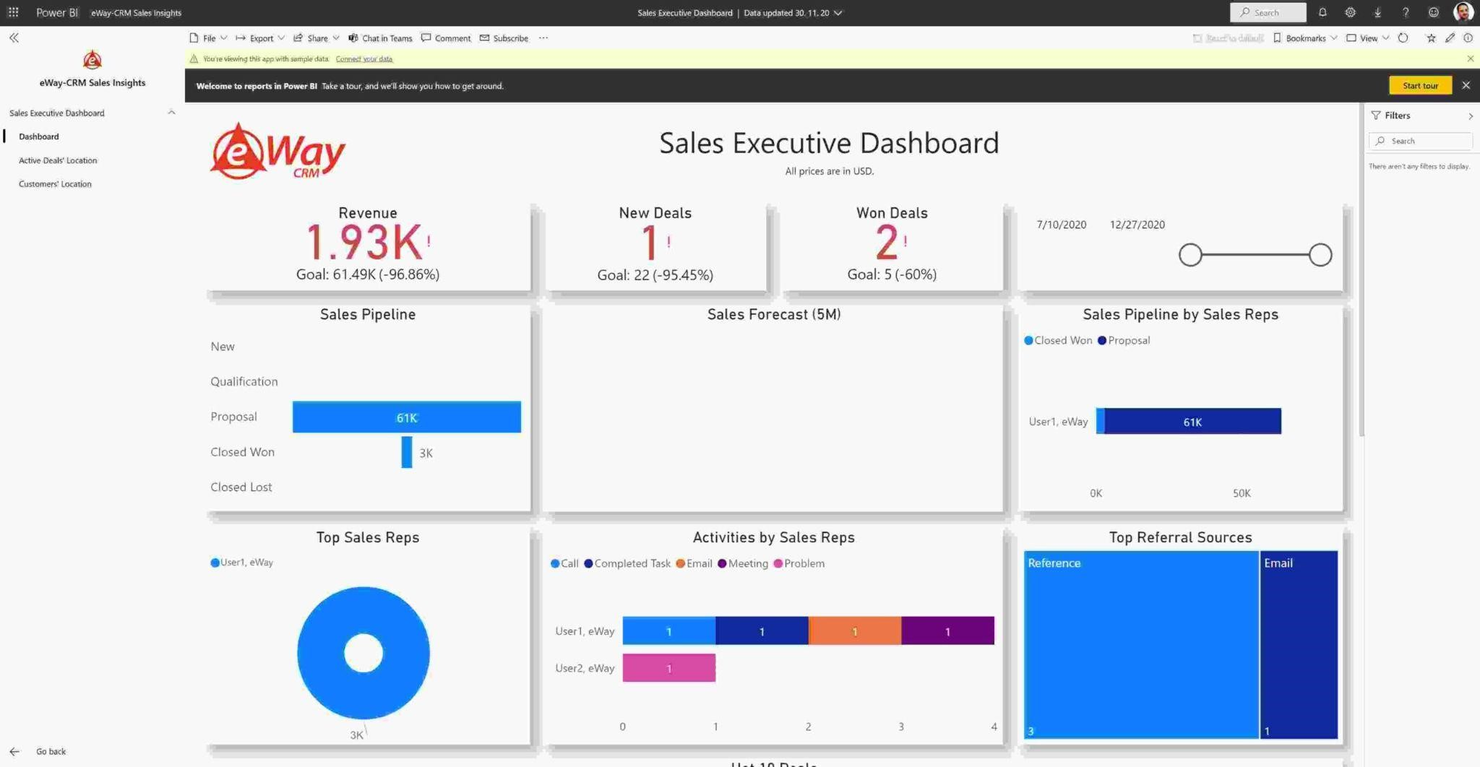Open Power BI notifications bell
Screen dimensions: 1480x767
(1322, 12)
